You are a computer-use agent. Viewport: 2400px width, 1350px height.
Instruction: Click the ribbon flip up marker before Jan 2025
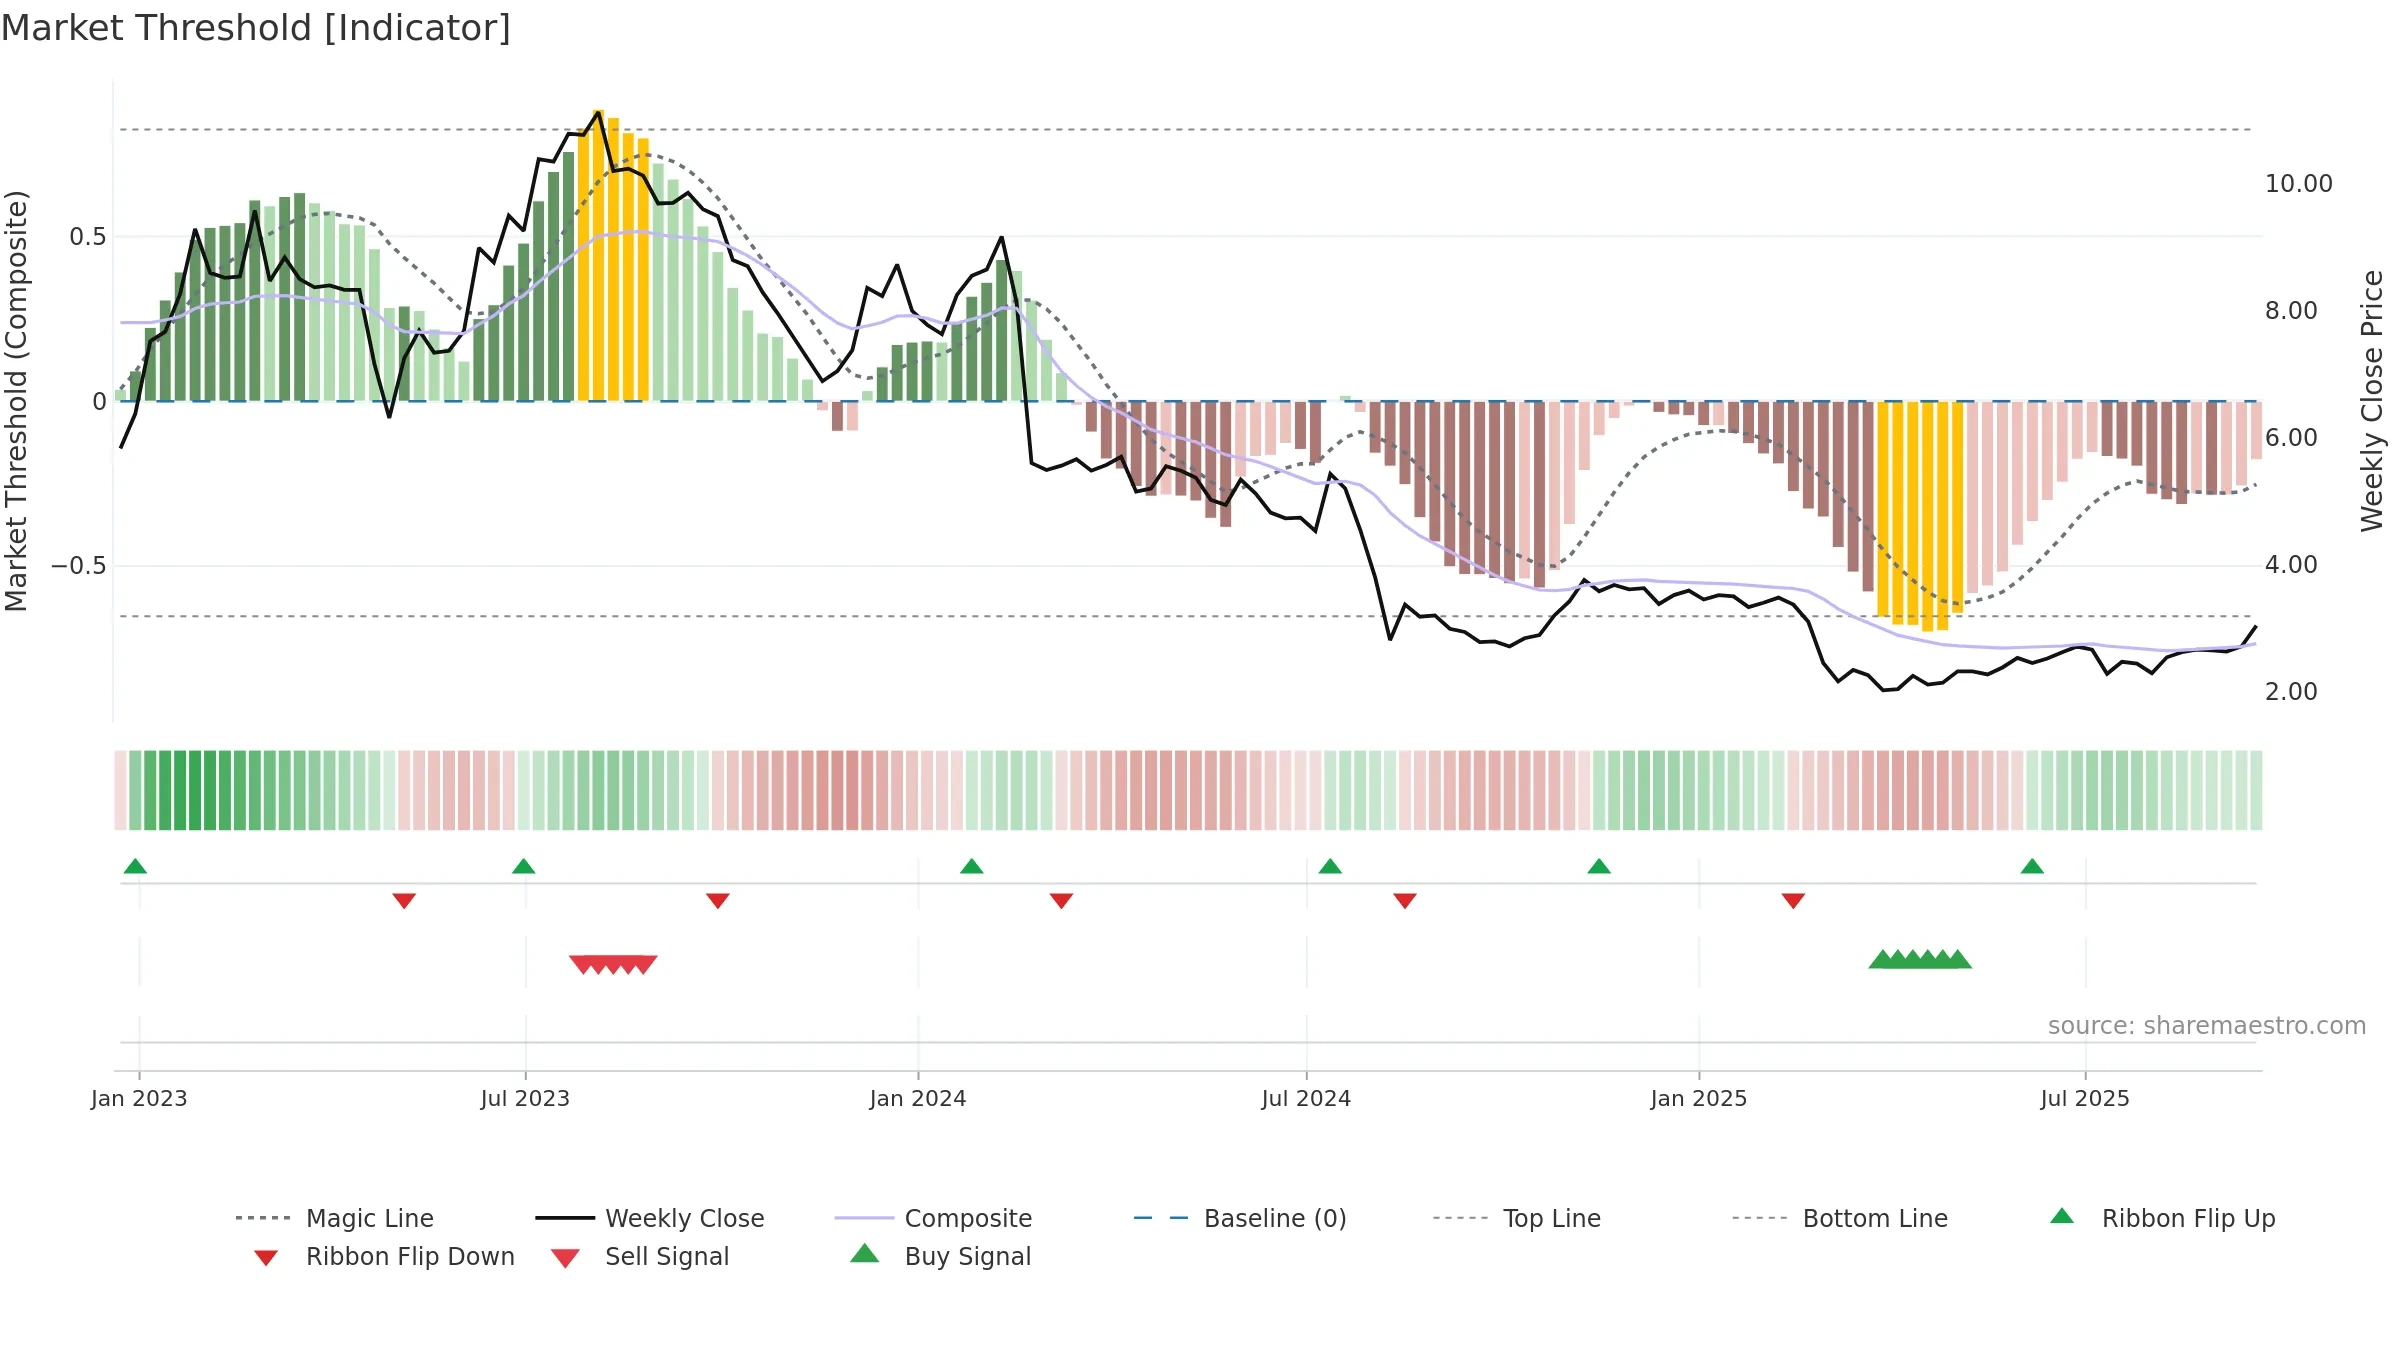[1599, 866]
